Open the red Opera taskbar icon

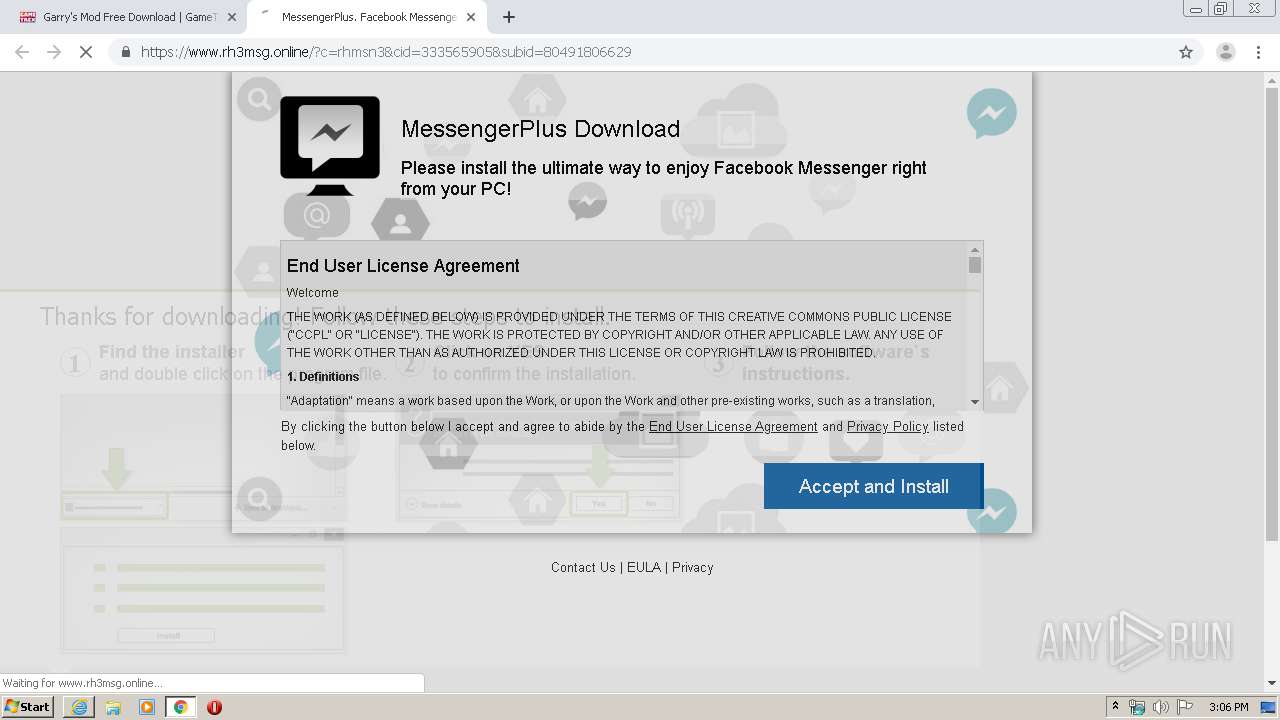(x=214, y=707)
